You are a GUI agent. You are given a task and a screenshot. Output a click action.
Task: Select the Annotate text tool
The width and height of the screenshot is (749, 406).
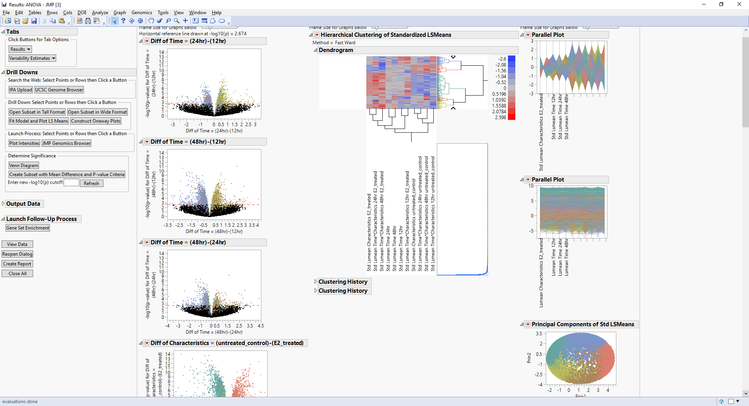(195, 21)
